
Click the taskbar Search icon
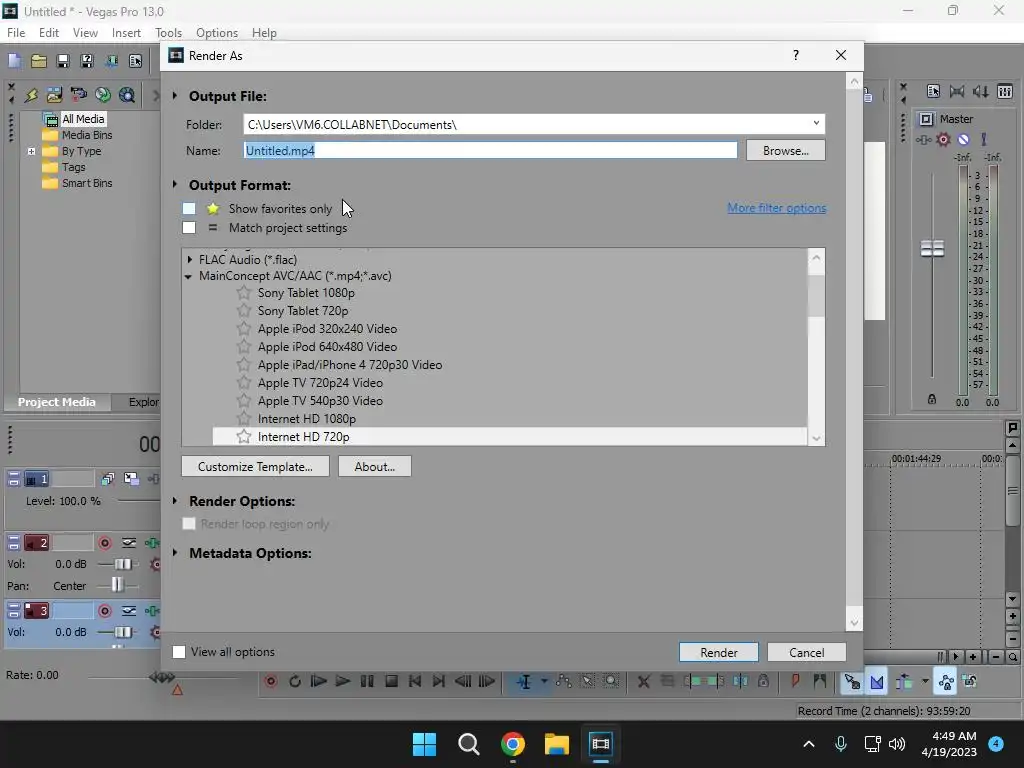tap(469, 744)
